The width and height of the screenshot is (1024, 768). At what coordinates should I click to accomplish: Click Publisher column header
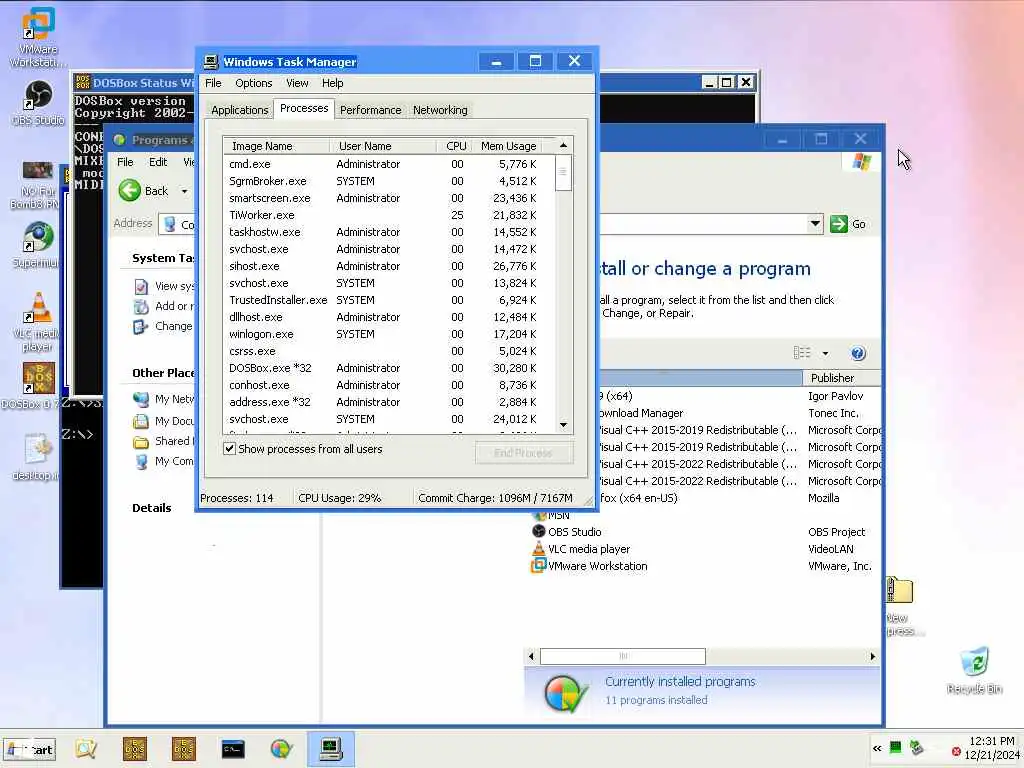[841, 377]
